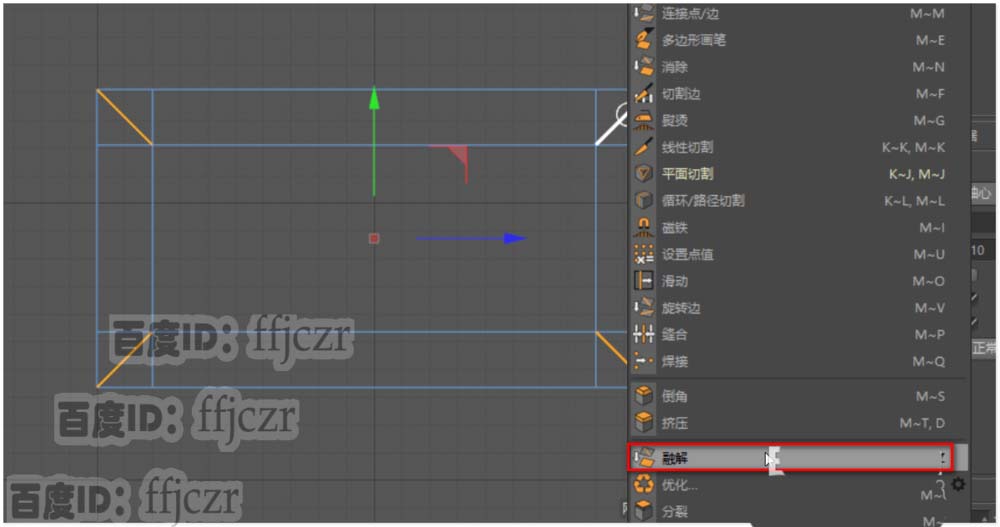Click the red axis center square
The height and width of the screenshot is (527, 1000).
pos(374,238)
